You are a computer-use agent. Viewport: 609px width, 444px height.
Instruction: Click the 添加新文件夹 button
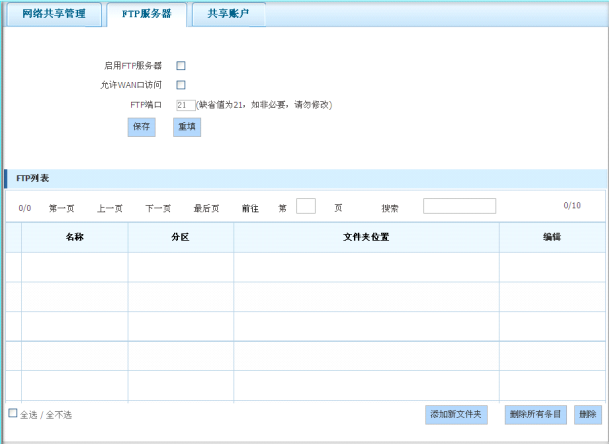[456, 414]
